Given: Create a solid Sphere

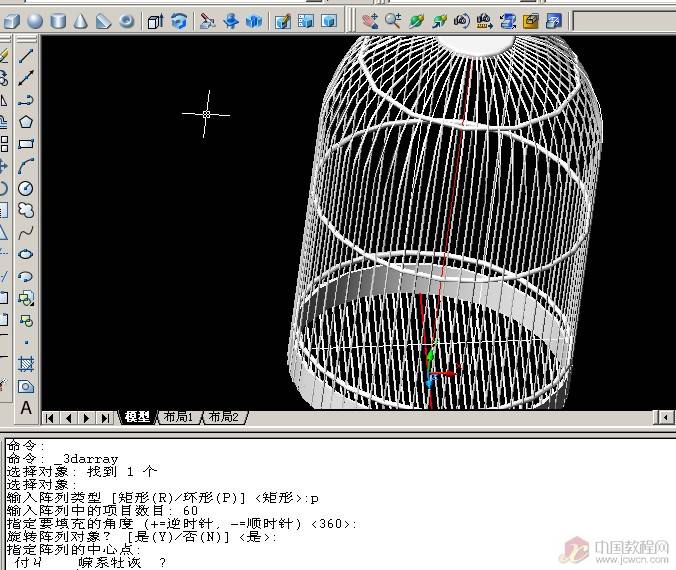Looking at the screenshot, I should point(35,20).
